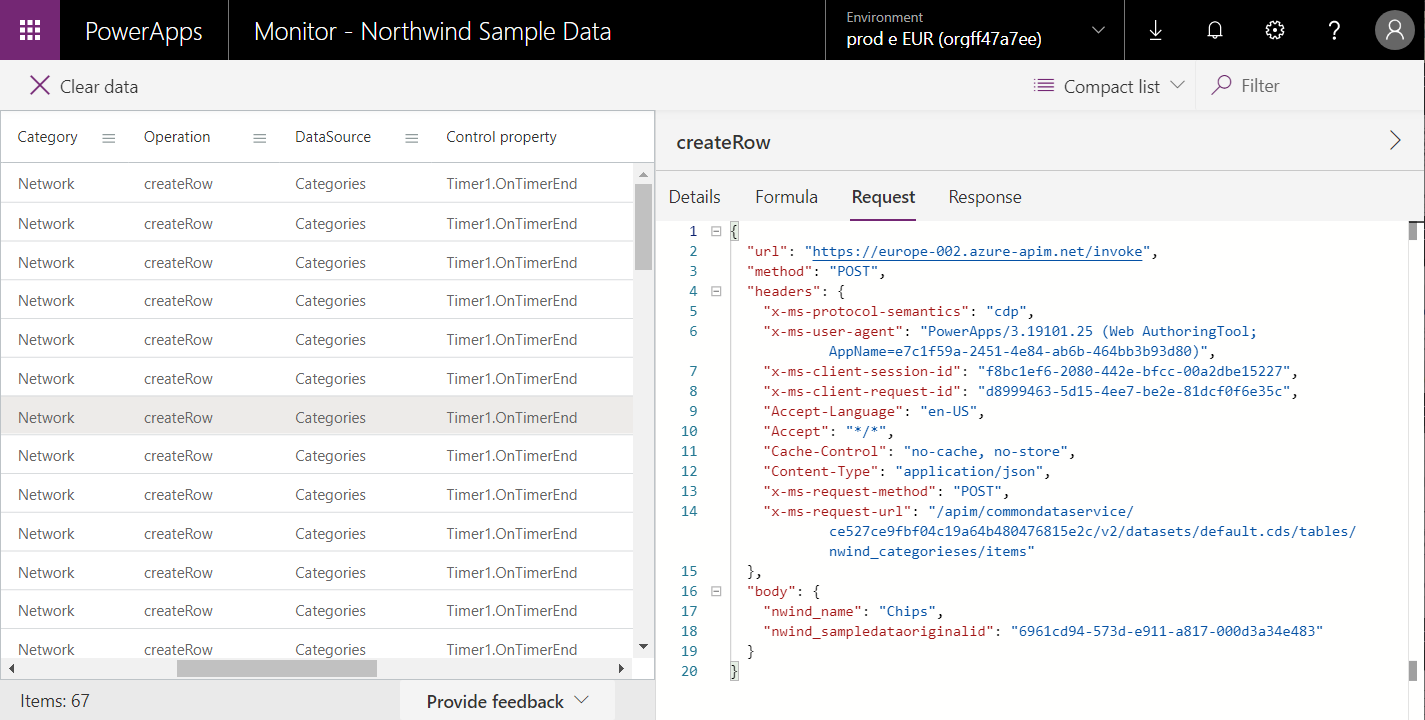Collapse the headers block at line 4
Viewport: 1425px width, 720px height.
[715, 291]
